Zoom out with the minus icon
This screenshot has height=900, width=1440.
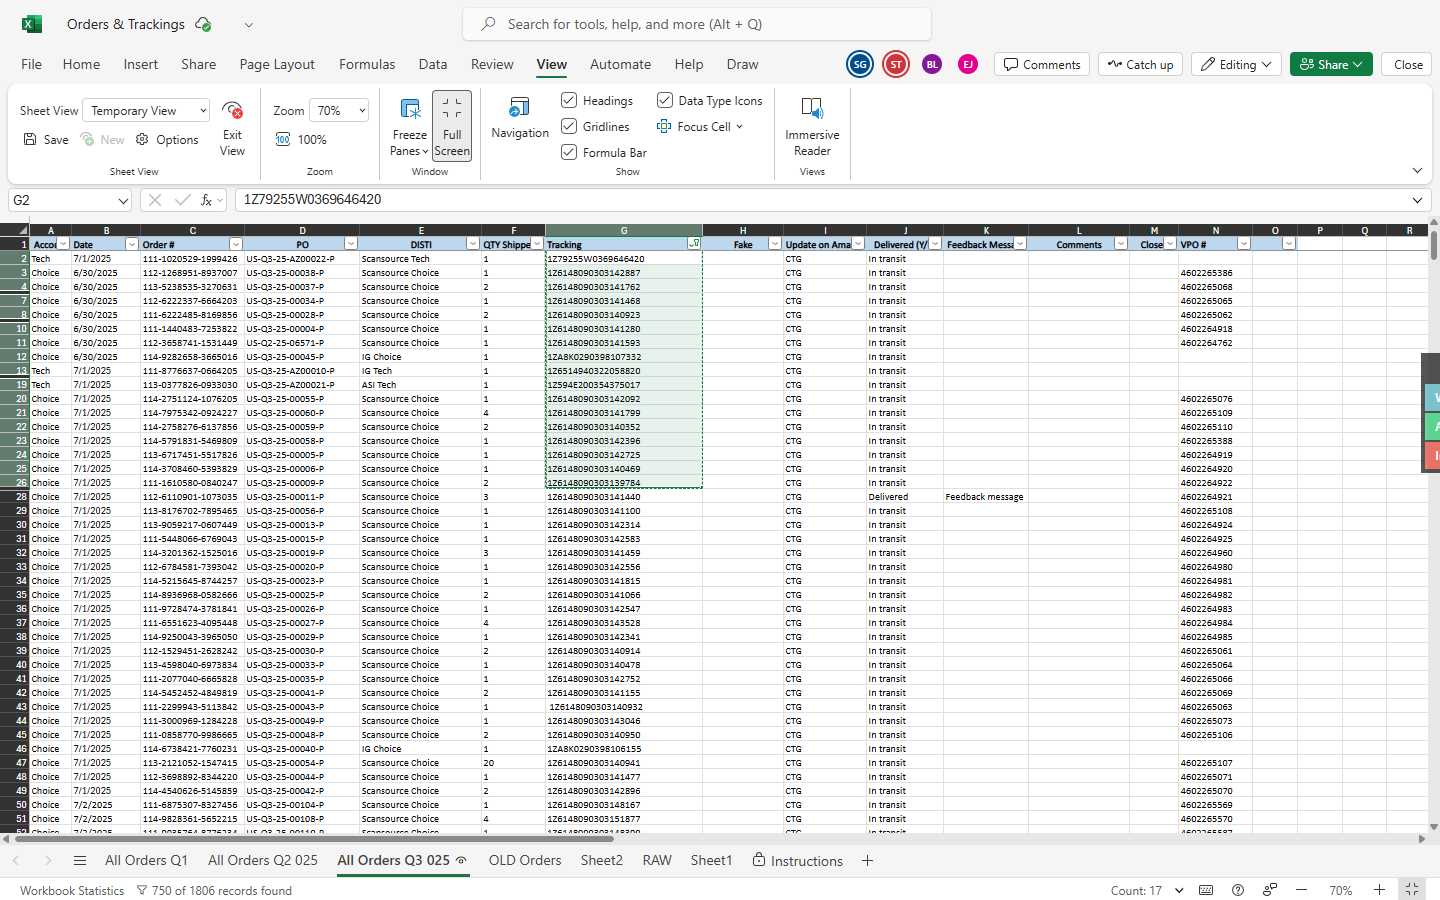tap(1301, 890)
